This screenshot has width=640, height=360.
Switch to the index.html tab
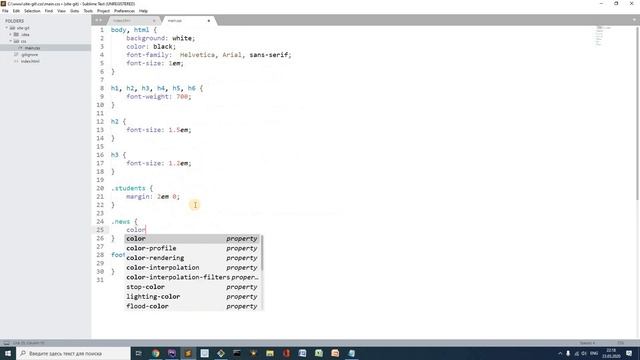(133, 20)
